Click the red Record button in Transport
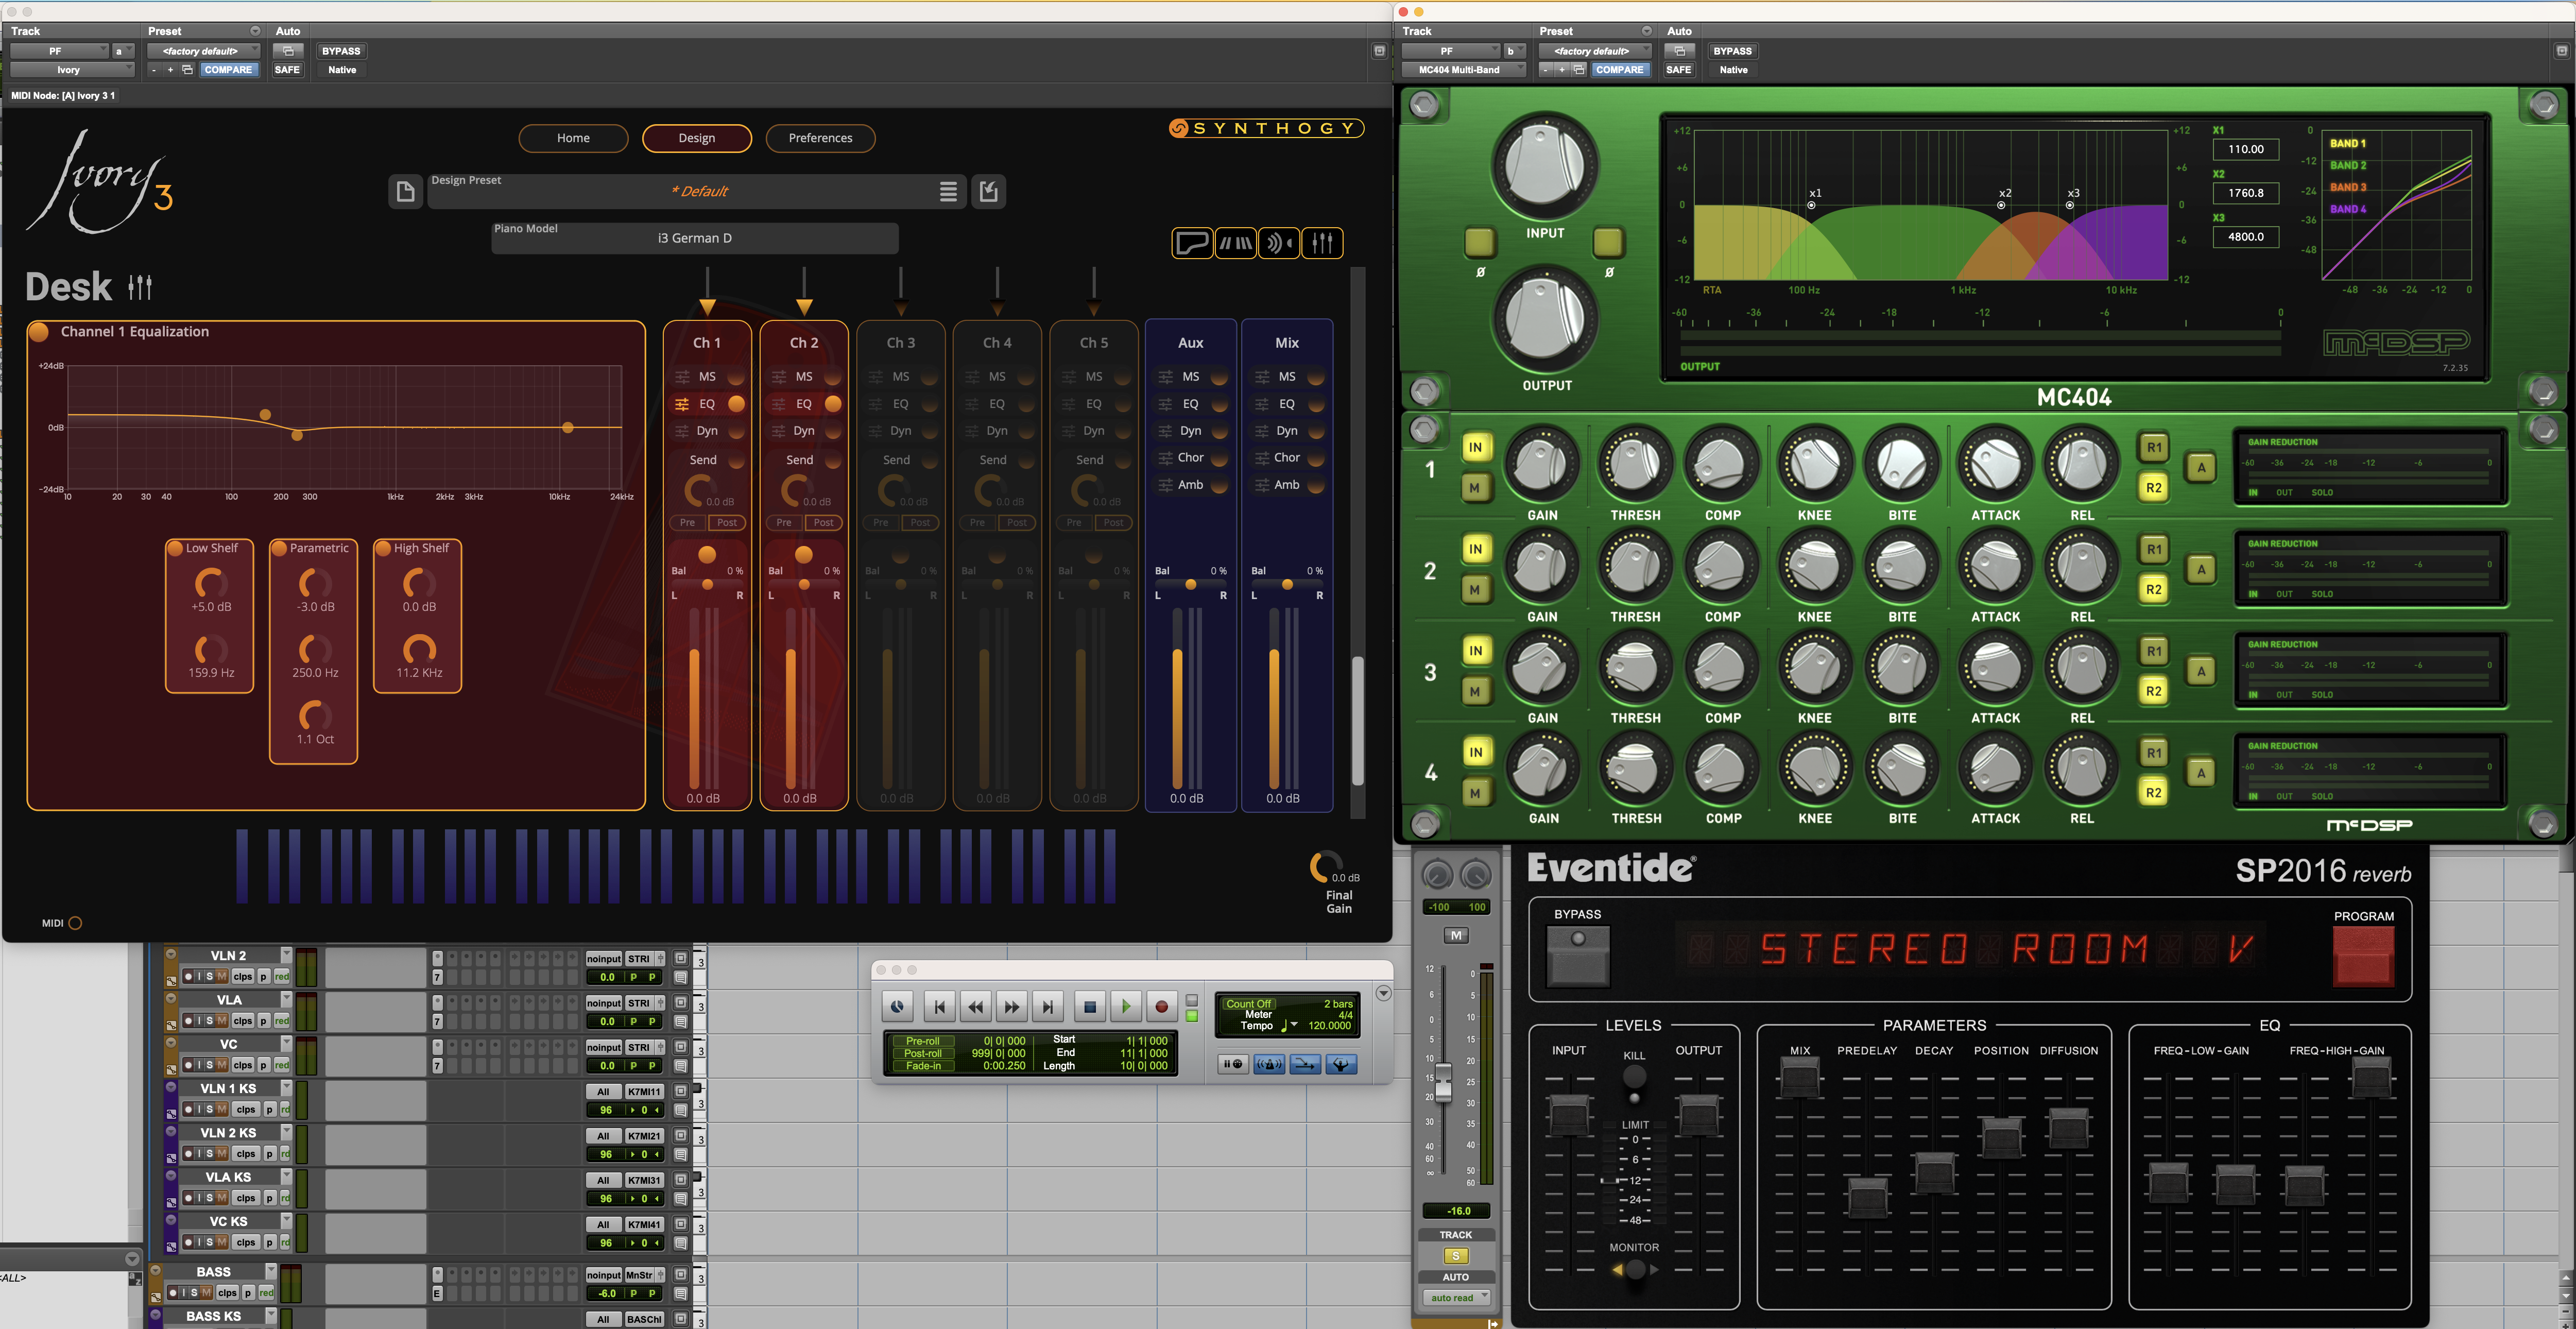2576x1329 pixels. click(x=1162, y=1007)
